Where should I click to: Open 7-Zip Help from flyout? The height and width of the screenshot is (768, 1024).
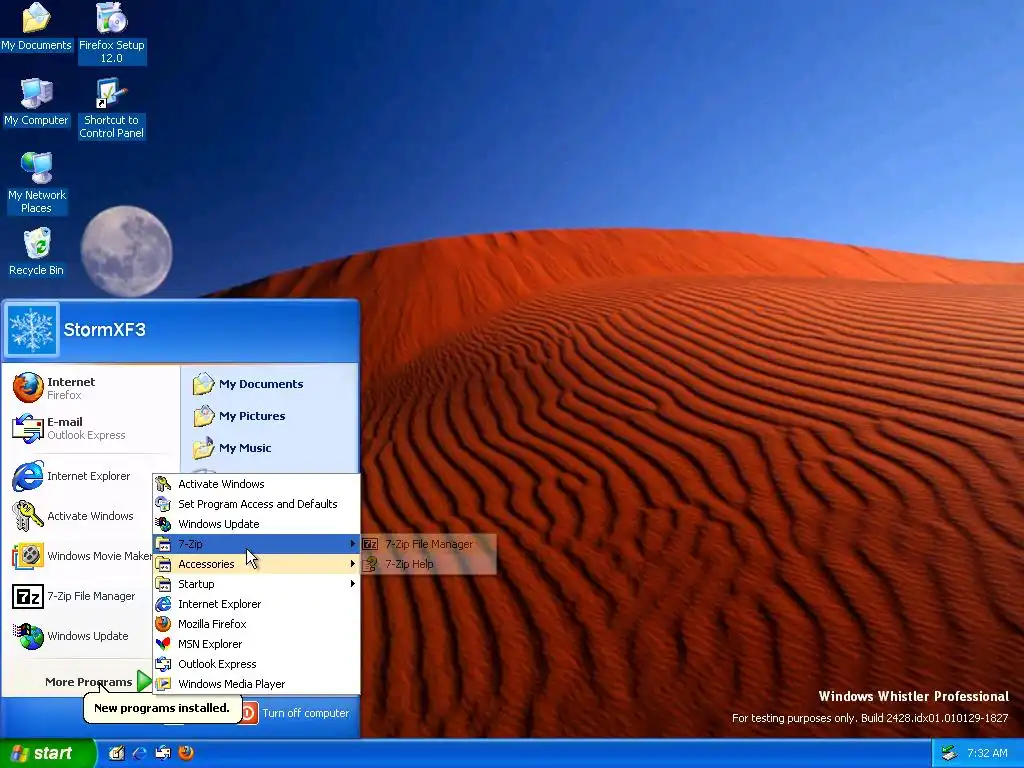428,564
